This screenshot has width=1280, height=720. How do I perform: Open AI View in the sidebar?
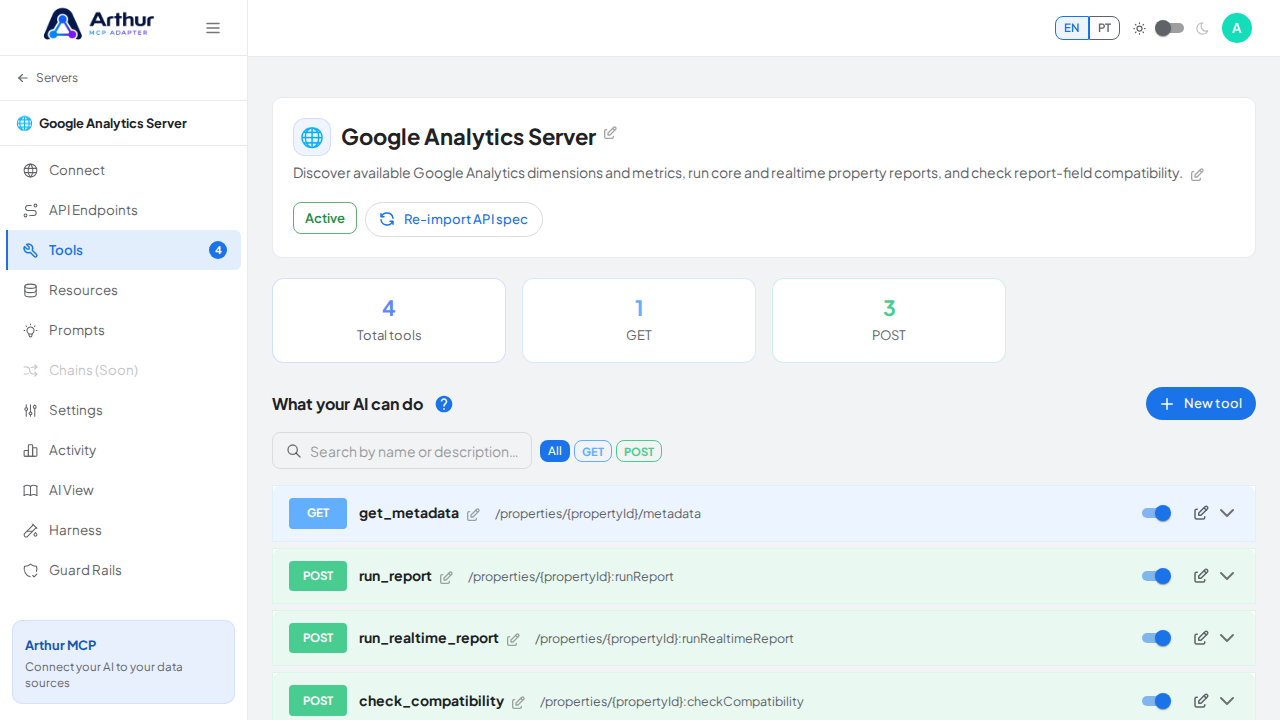pos(123,490)
